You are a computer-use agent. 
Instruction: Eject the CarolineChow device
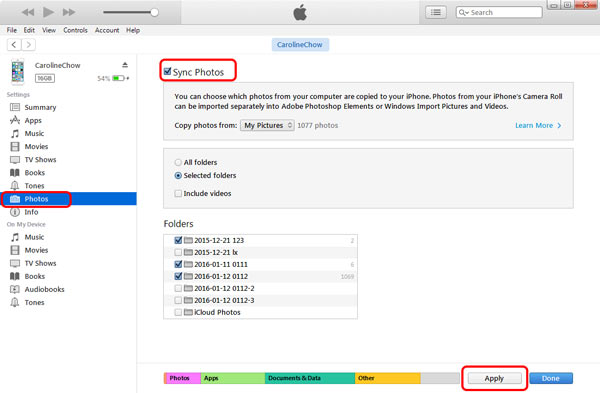pos(125,65)
